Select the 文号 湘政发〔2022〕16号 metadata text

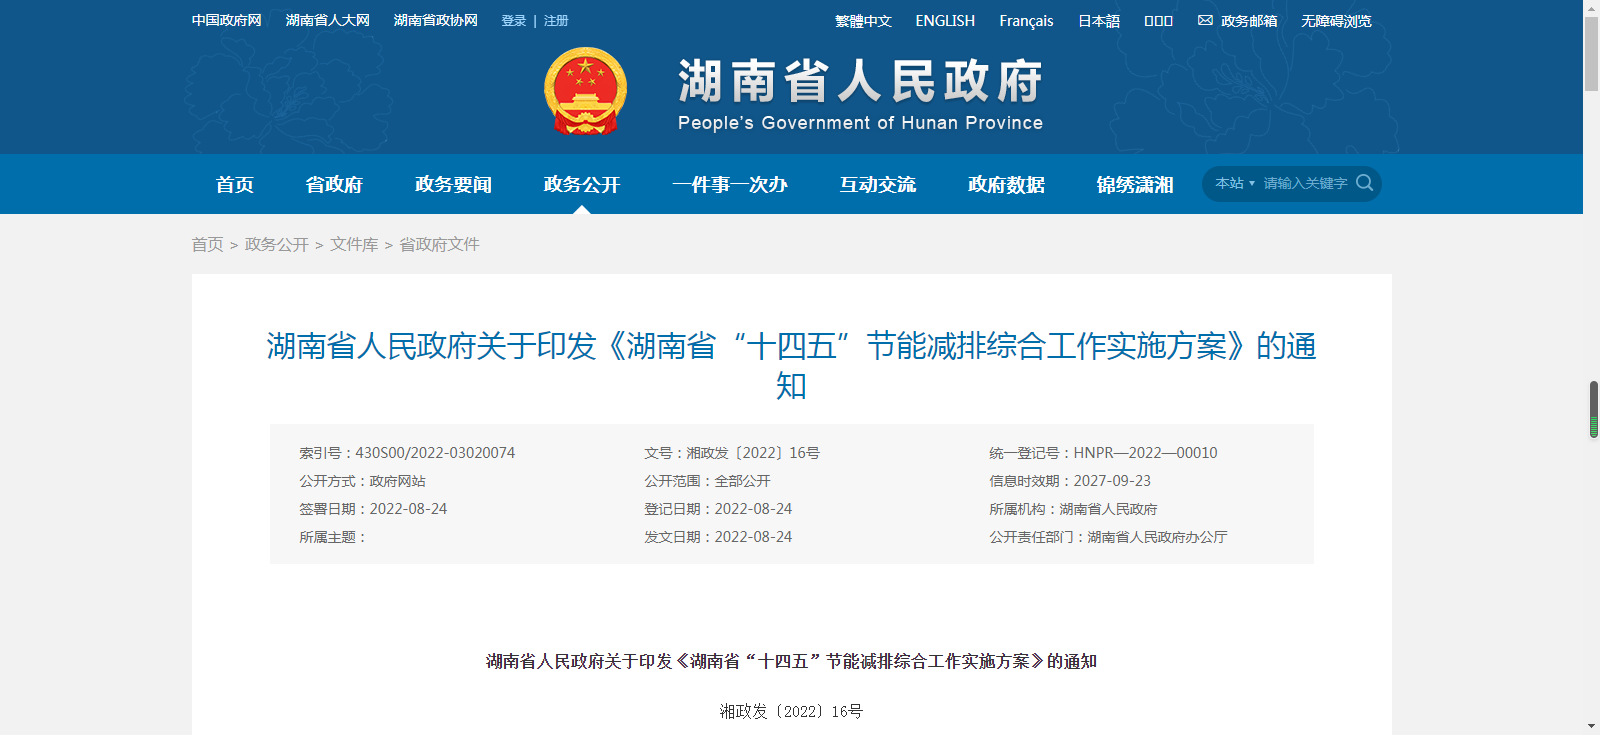pyautogui.click(x=732, y=453)
